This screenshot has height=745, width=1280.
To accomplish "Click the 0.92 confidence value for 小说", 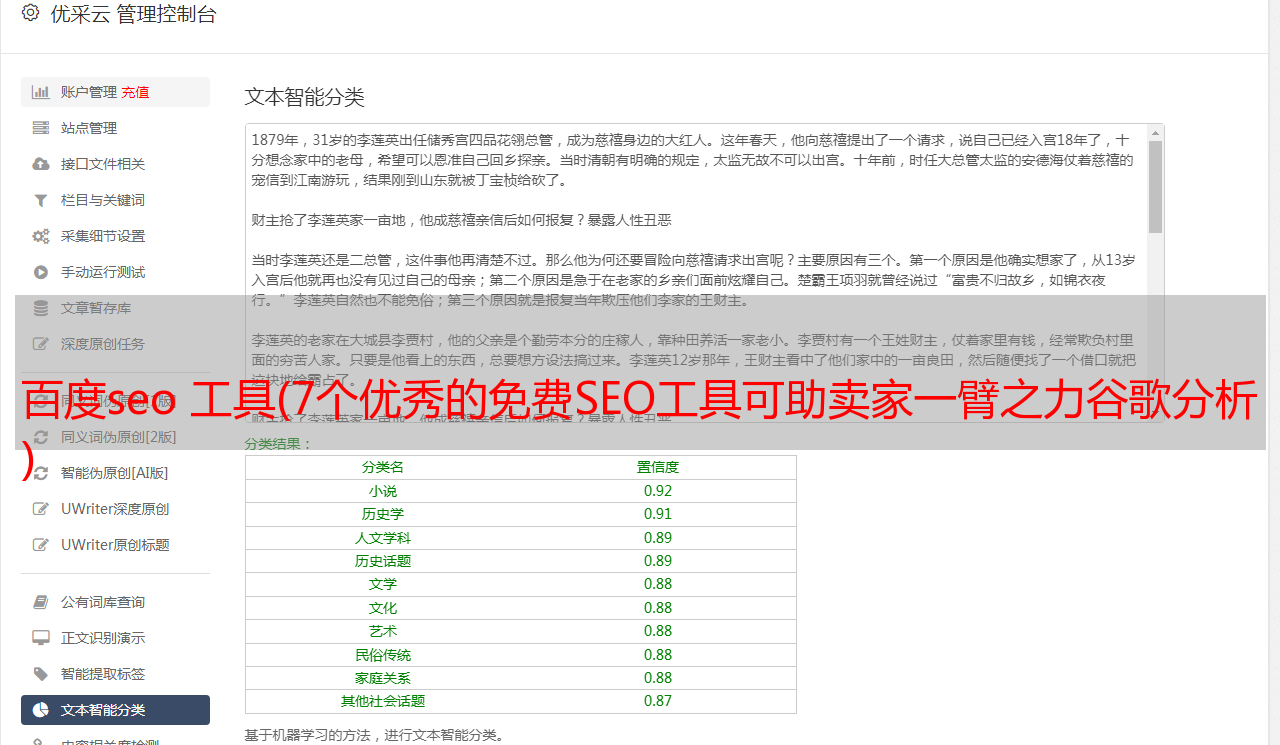I will coord(658,491).
